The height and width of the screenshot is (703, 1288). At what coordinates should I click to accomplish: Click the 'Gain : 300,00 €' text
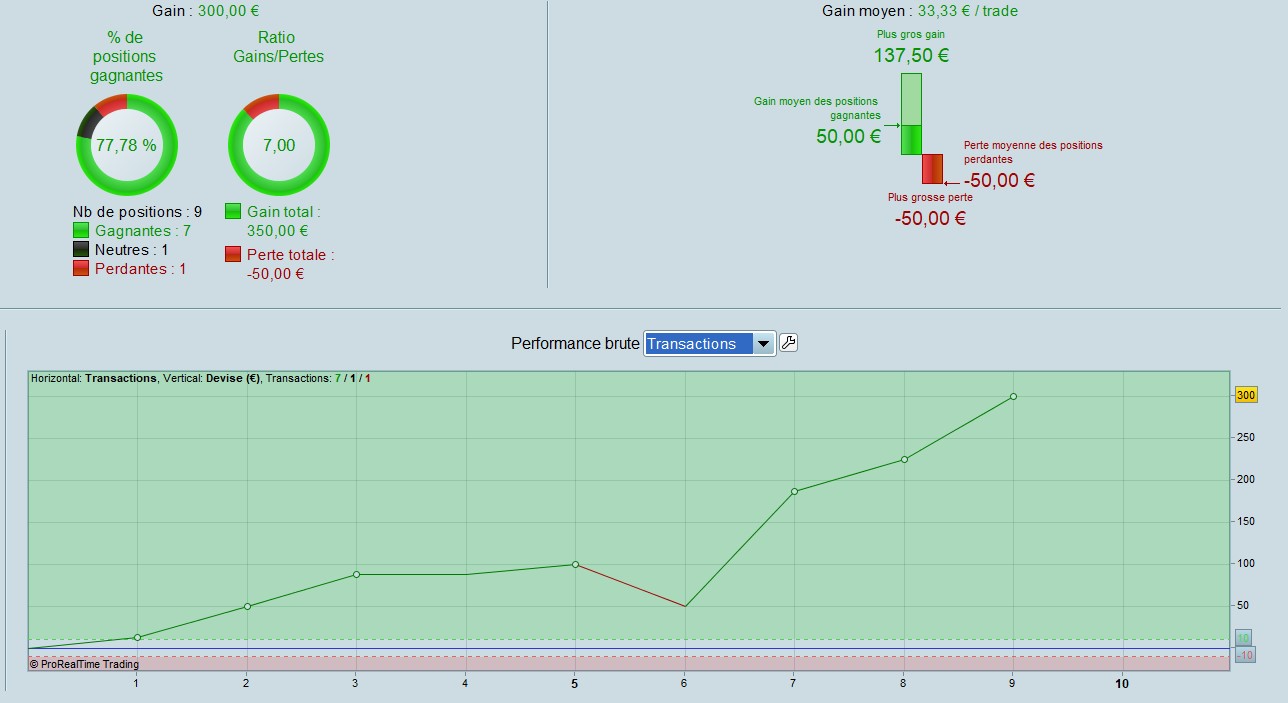point(206,11)
